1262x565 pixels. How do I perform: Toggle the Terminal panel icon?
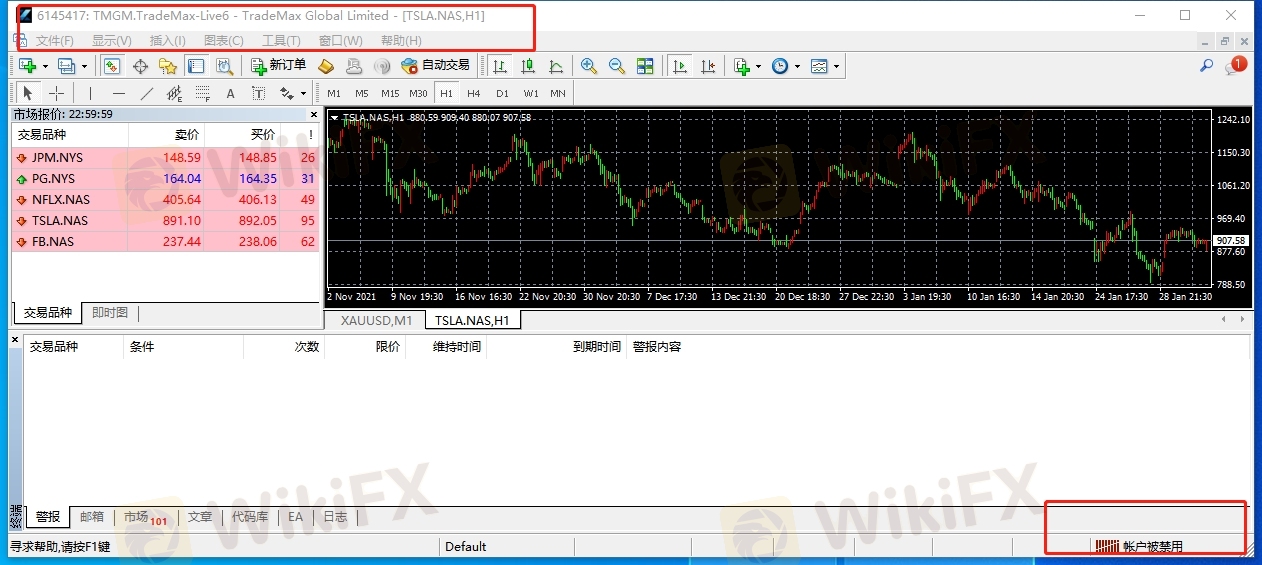196,66
